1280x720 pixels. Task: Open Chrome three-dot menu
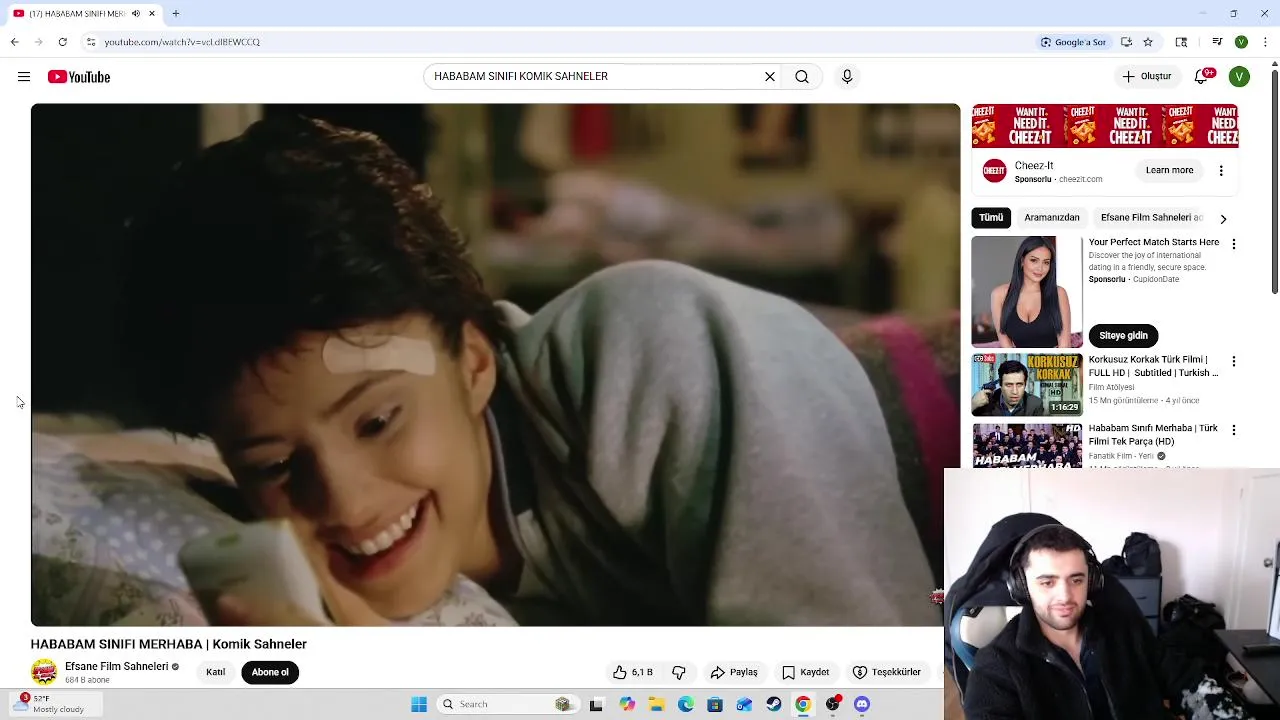[x=1266, y=42]
